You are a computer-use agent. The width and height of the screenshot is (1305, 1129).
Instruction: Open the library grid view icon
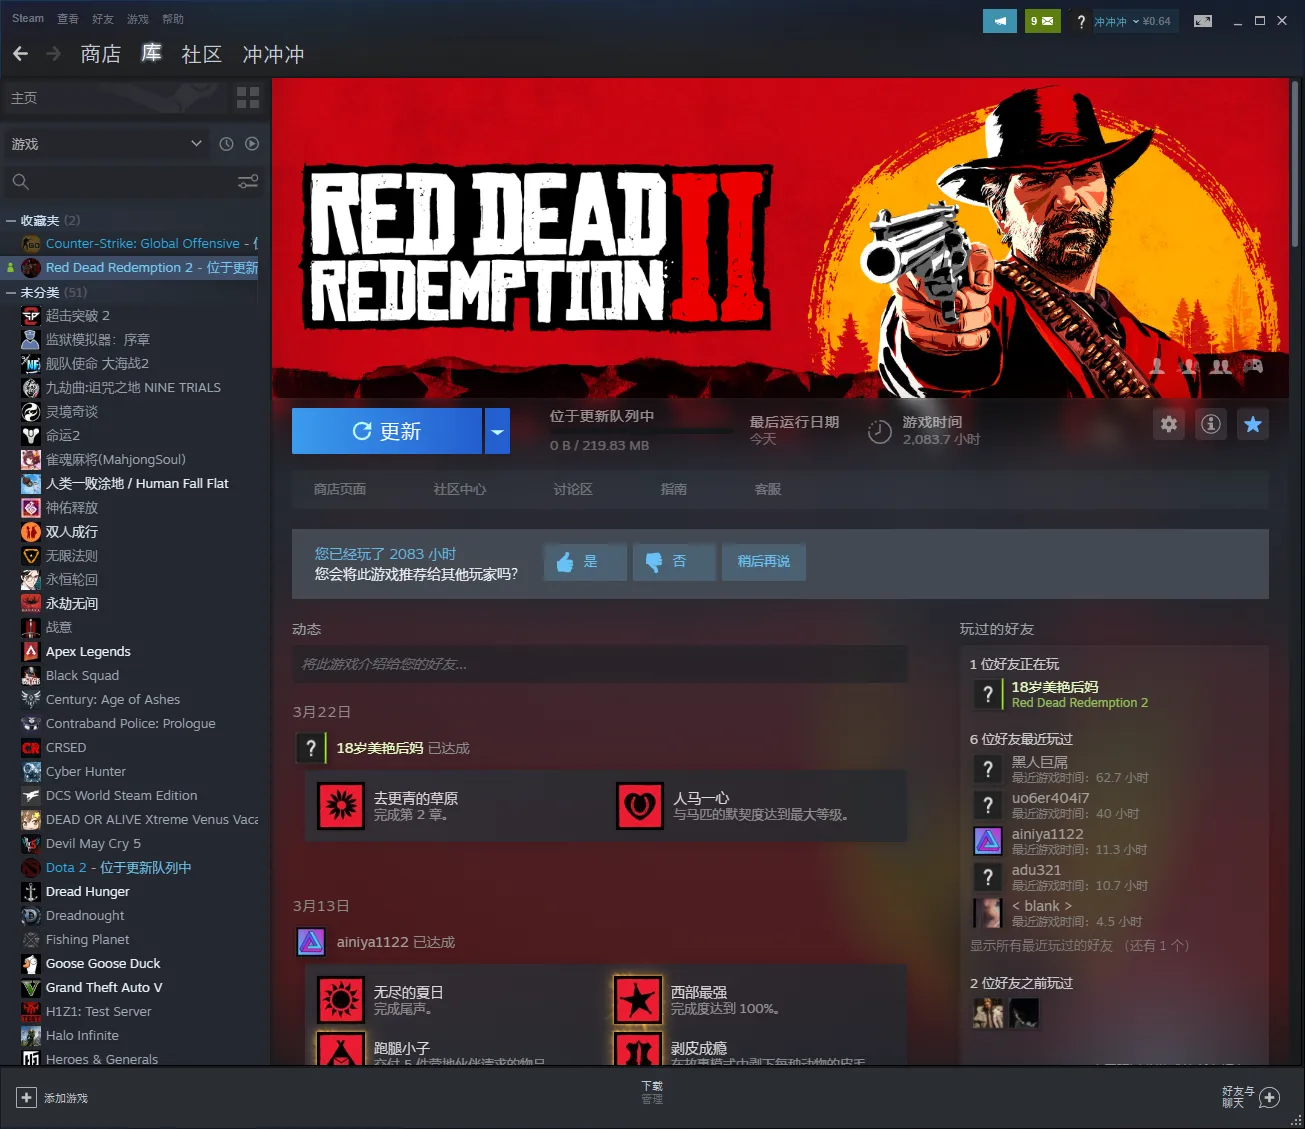[247, 98]
